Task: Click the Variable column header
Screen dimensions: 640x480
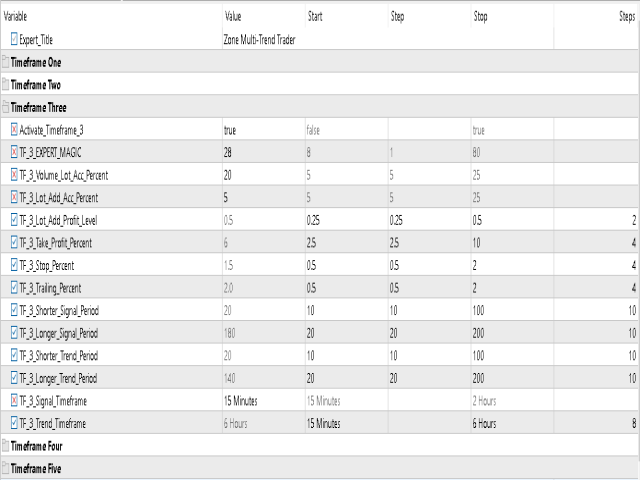Action: [x=15, y=16]
